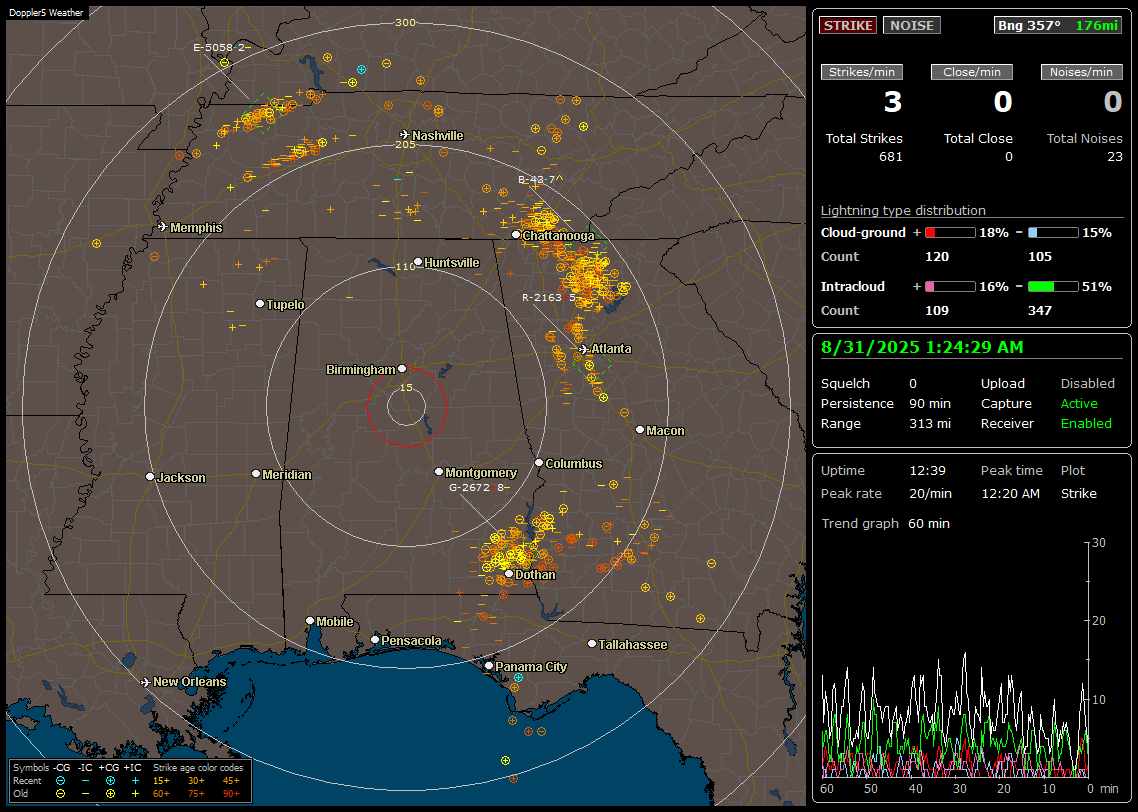The image size is (1138, 812).
Task: Click the Receiver status Enabled
Action: pos(1086,424)
